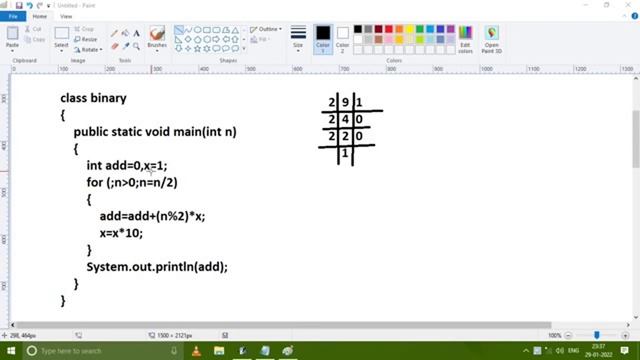Choose the five-point Star shape
This screenshot has width=640, height=360.
[198, 49]
